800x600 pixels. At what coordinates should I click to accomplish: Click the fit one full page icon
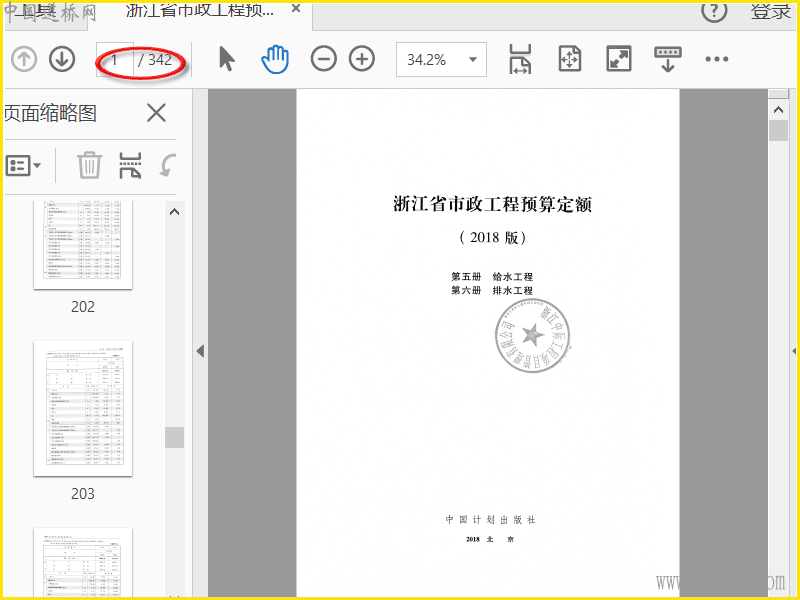569,59
